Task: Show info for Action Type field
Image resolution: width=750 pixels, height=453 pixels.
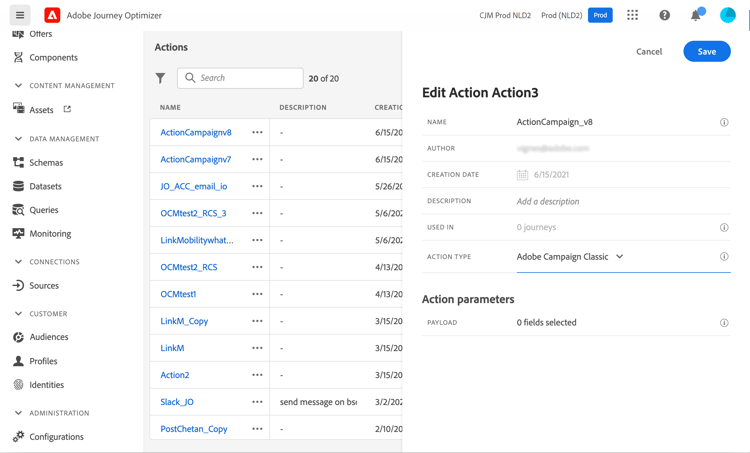Action: point(724,257)
